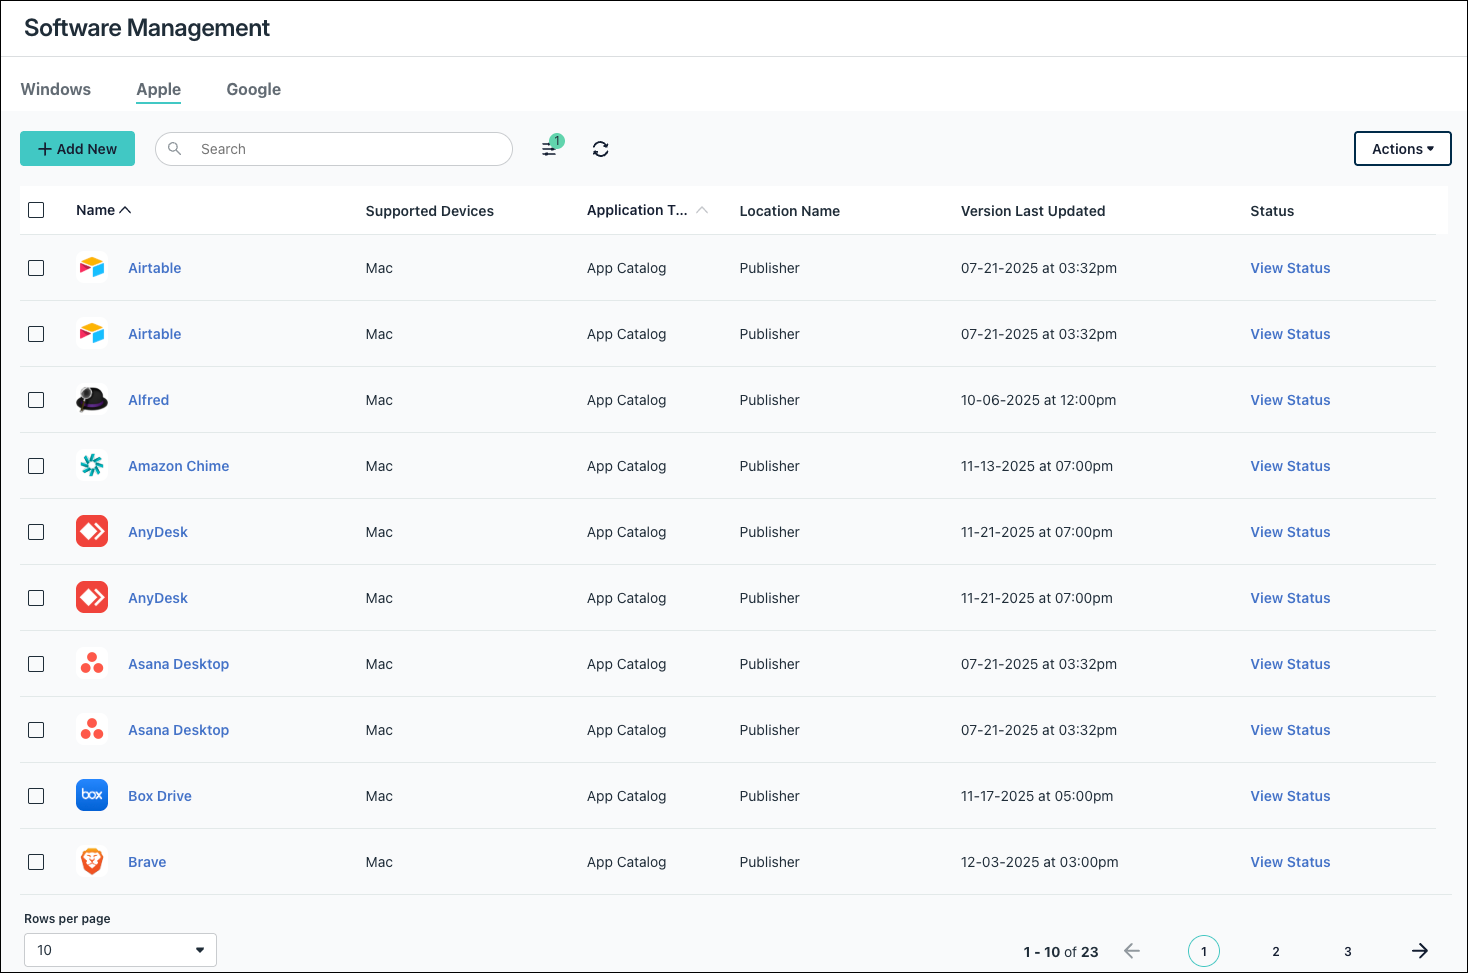Viewport: 1468px width, 973px height.
Task: Toggle the select-all checkbox in header
Action: tap(36, 209)
